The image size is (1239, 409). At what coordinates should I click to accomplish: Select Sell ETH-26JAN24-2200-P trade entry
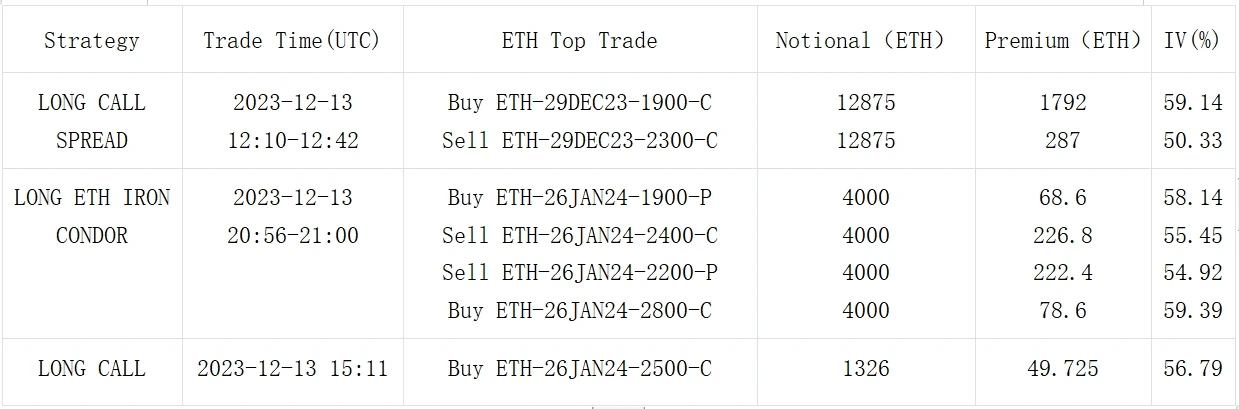579,273
